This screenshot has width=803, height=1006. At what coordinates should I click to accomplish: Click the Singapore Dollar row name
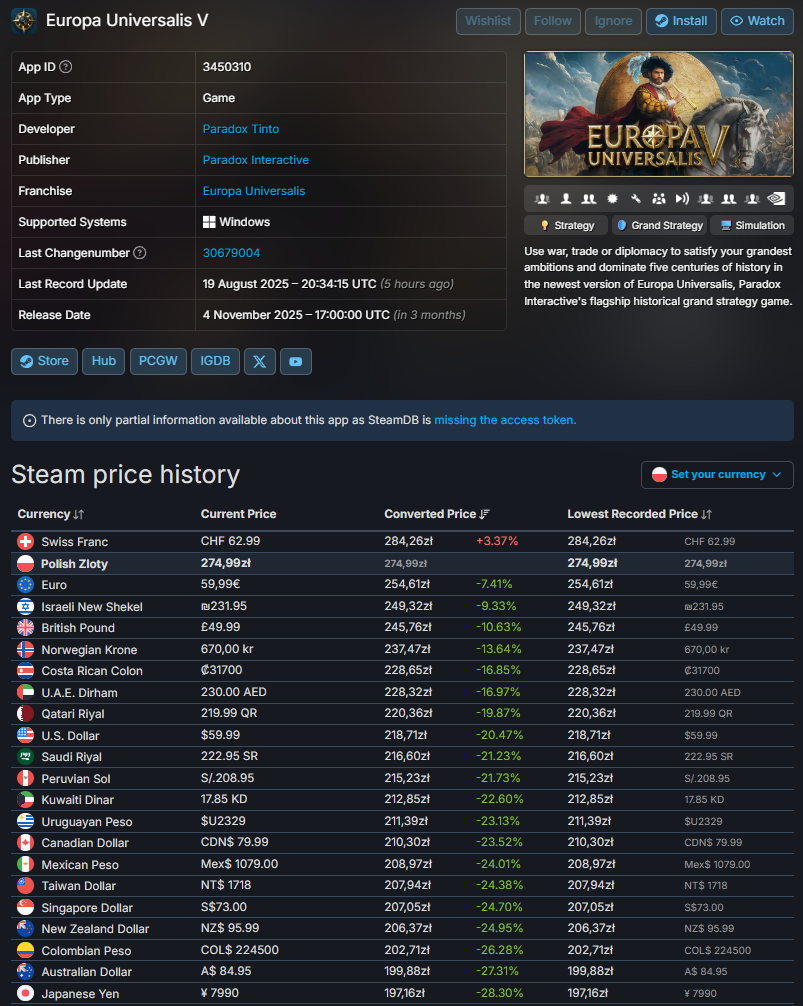click(x=87, y=907)
